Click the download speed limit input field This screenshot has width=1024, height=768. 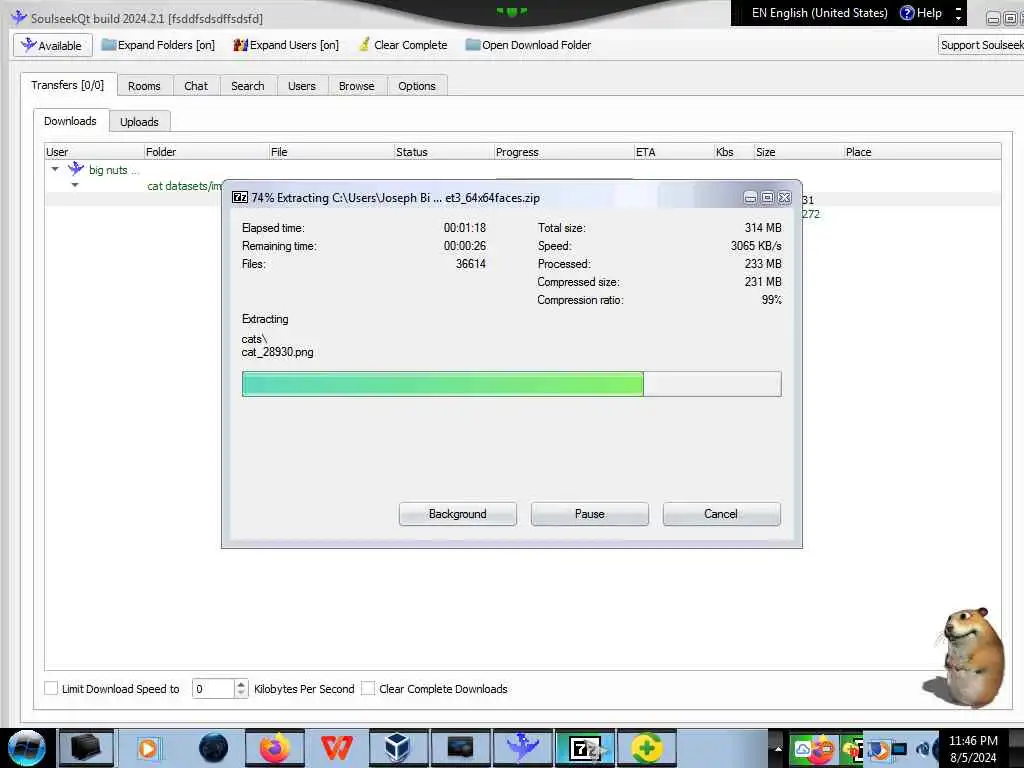tap(212, 688)
